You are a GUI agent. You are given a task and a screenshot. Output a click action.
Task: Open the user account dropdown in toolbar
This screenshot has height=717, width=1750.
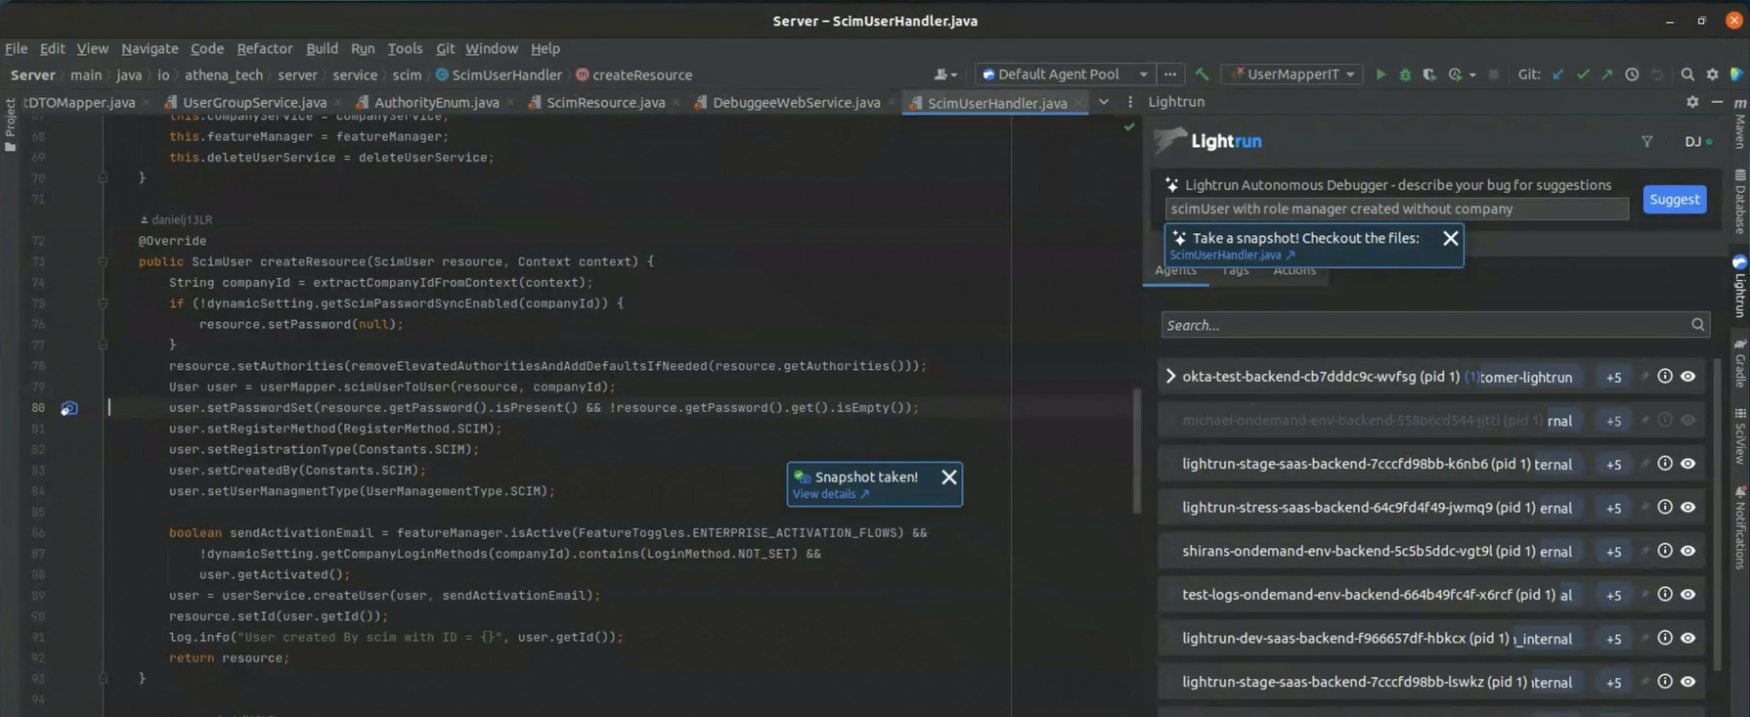[x=946, y=75]
